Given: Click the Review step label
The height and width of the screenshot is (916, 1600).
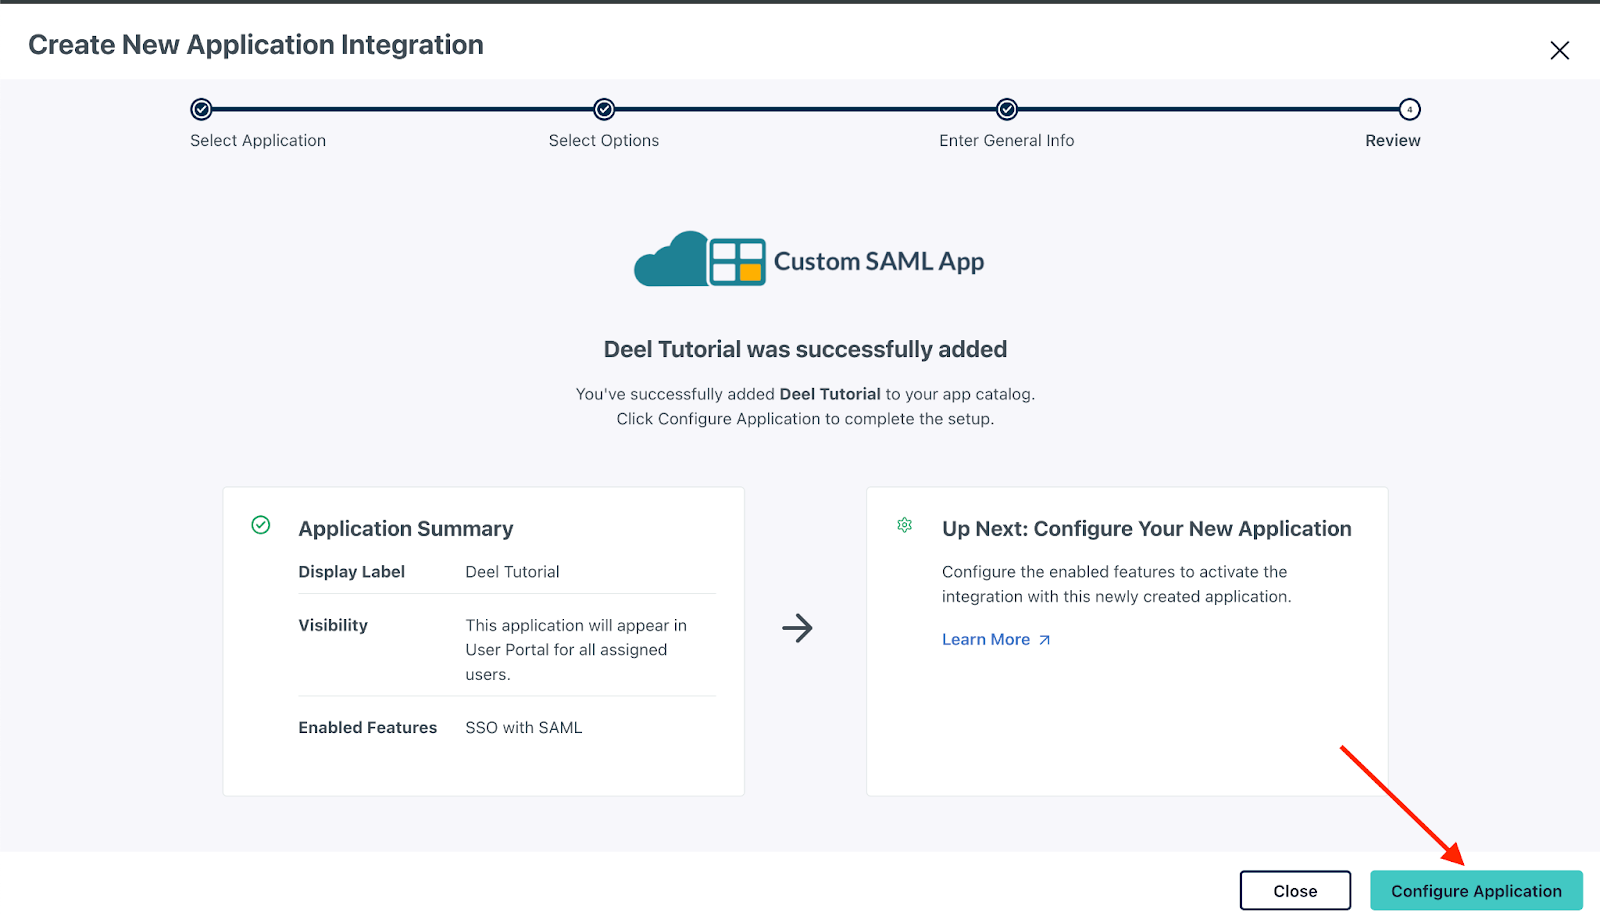Looking at the screenshot, I should [1393, 141].
